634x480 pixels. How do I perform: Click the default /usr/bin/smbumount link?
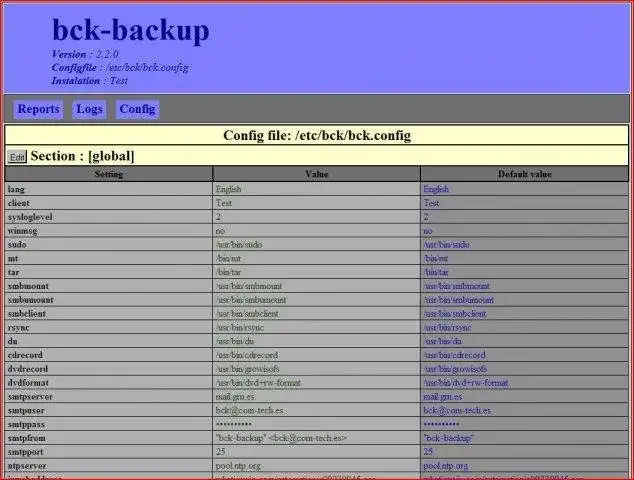coord(459,300)
